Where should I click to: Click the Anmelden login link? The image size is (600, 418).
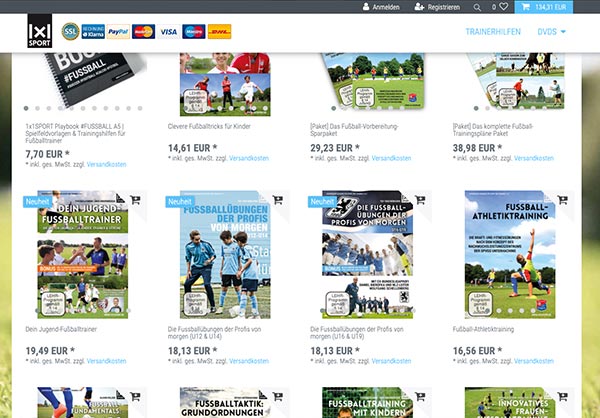click(391, 7)
